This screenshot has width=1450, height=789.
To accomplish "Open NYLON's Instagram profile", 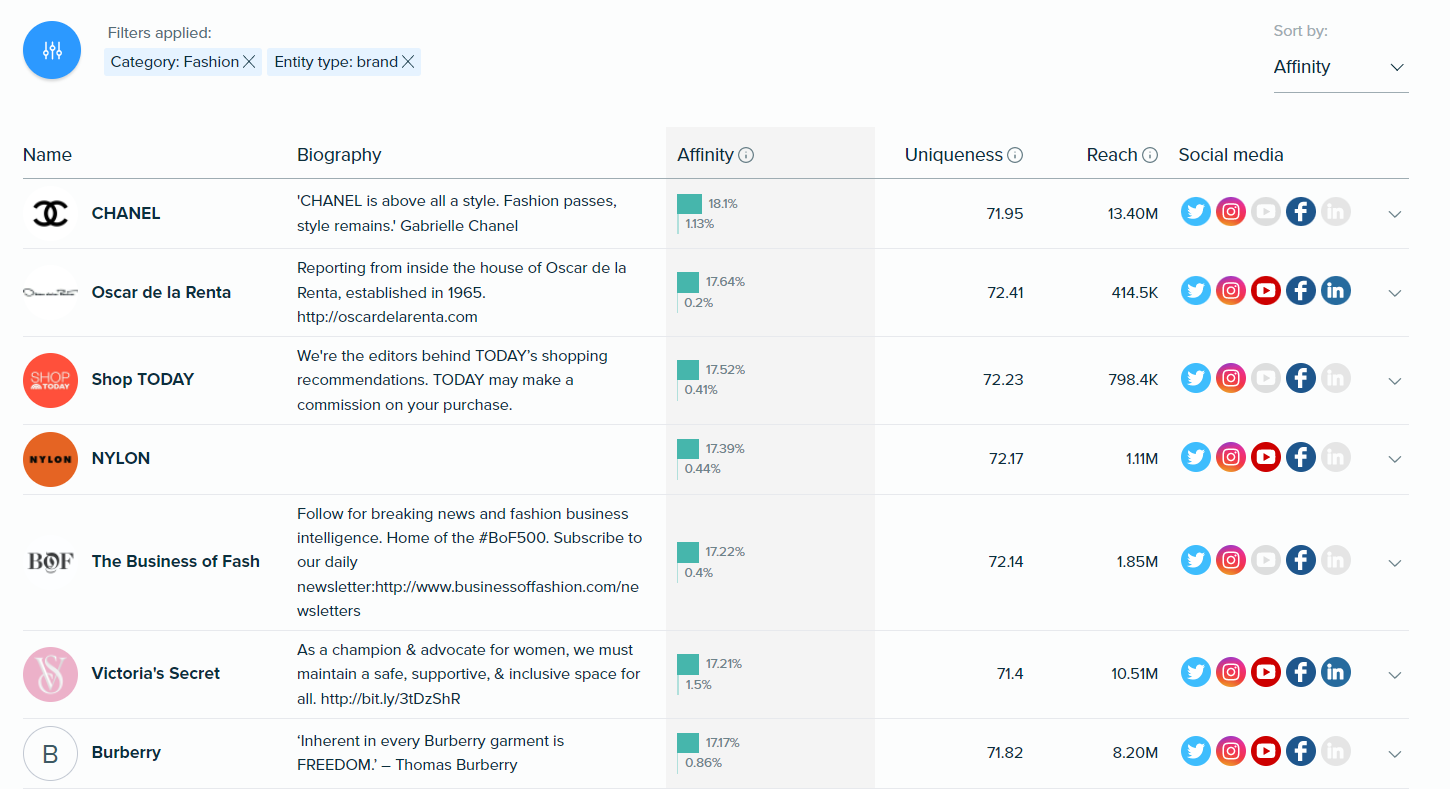I will 1231,457.
